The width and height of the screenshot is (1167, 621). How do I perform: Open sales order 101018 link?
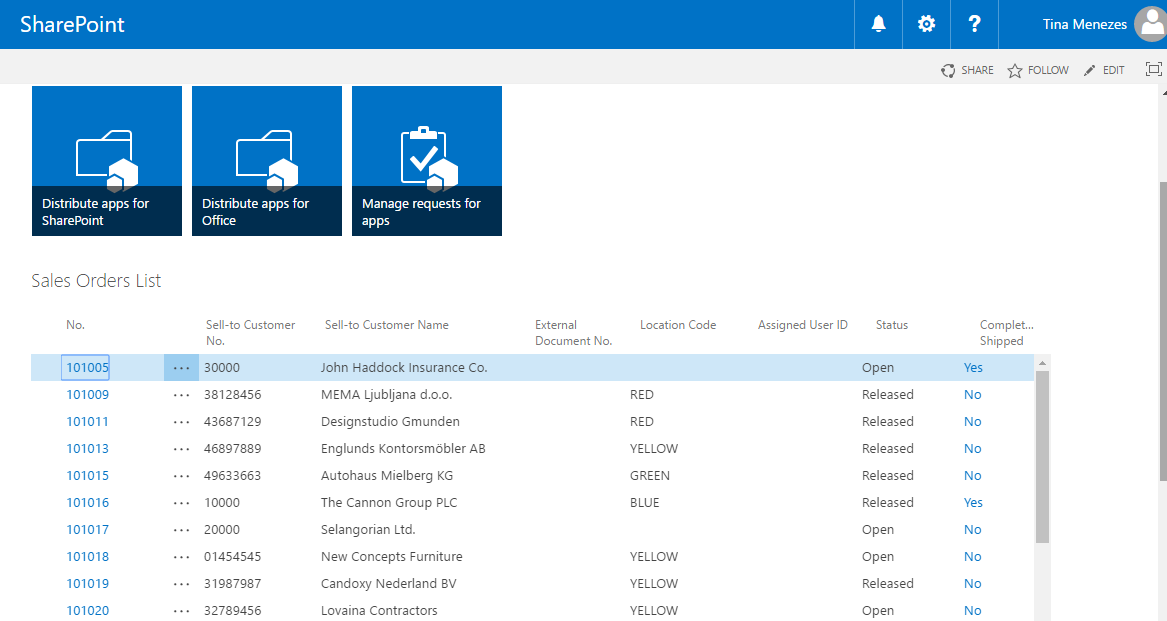coord(87,556)
